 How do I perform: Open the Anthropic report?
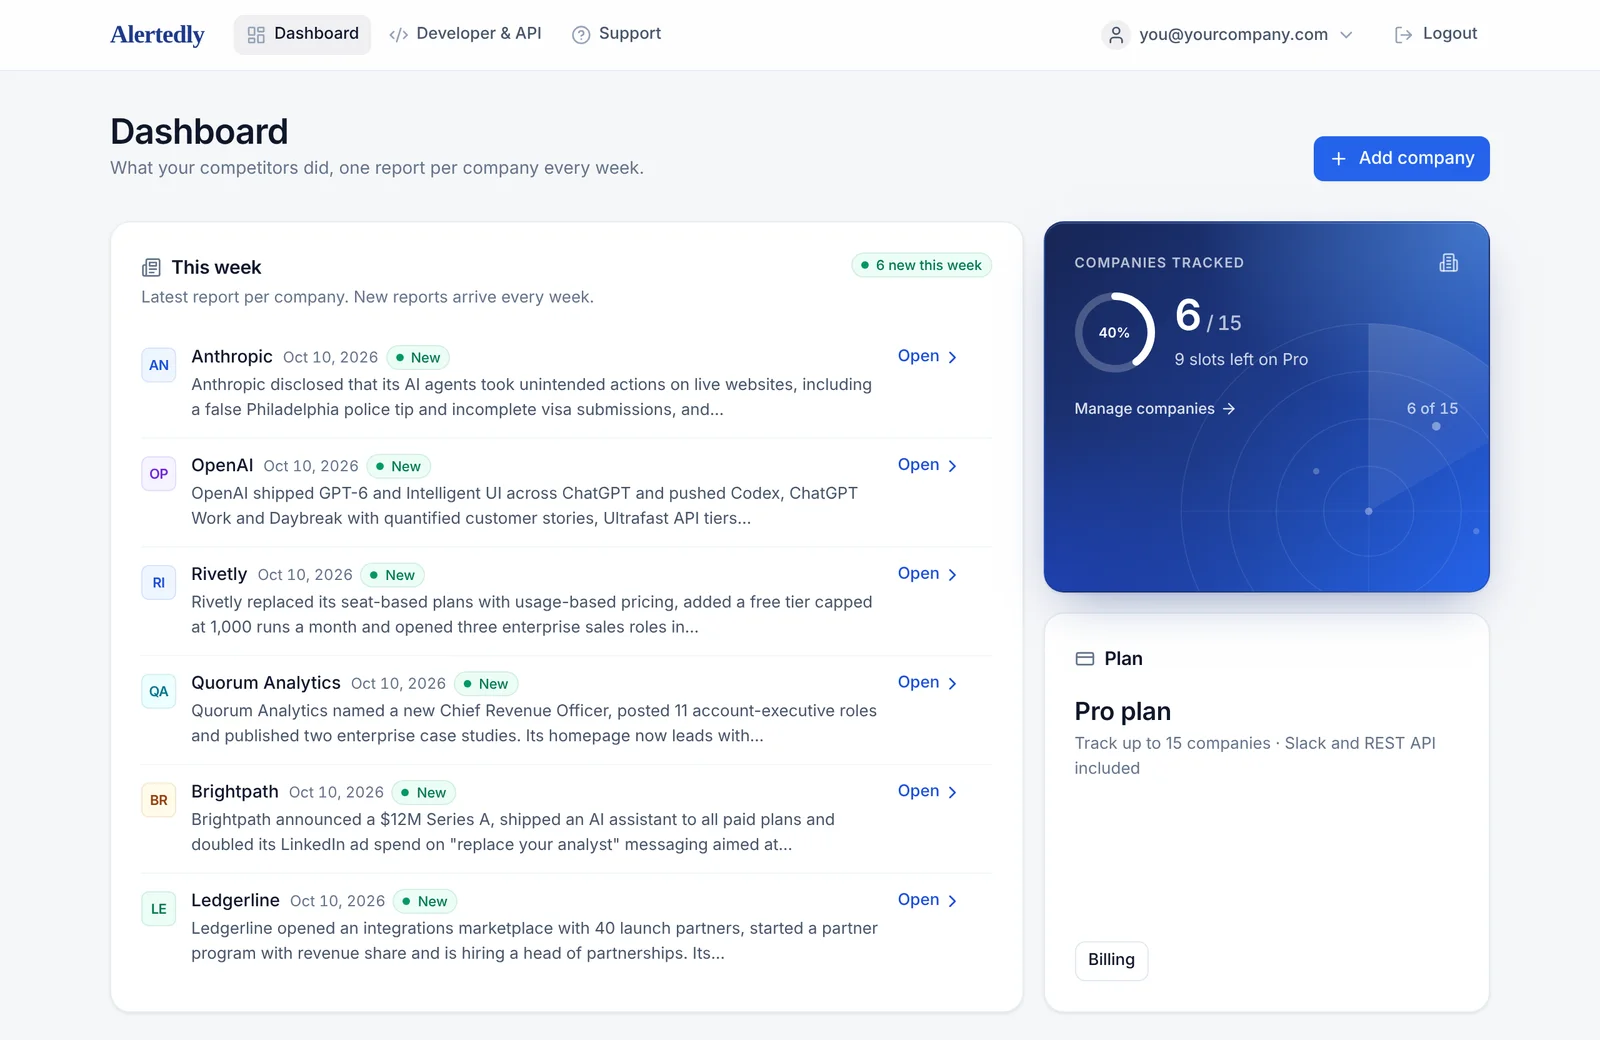[x=927, y=356]
